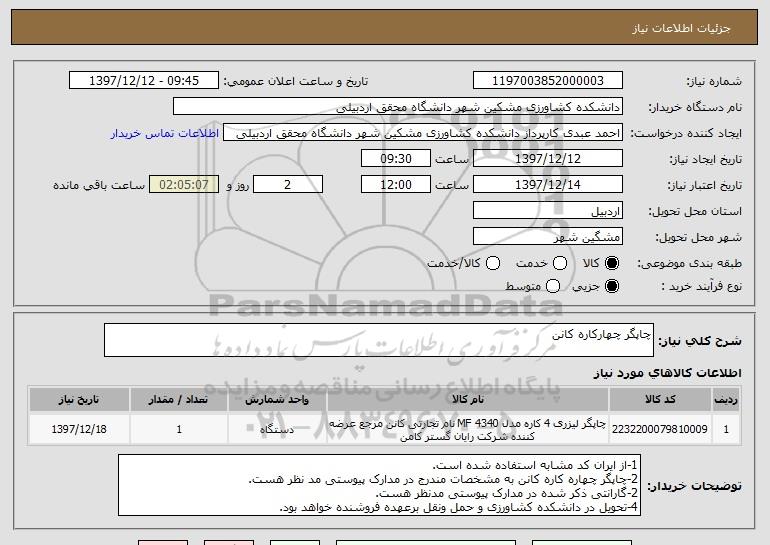Viewport: 770px width, 545px height.
Task: Click the validity date field 1397/12/14
Action: coord(548,185)
